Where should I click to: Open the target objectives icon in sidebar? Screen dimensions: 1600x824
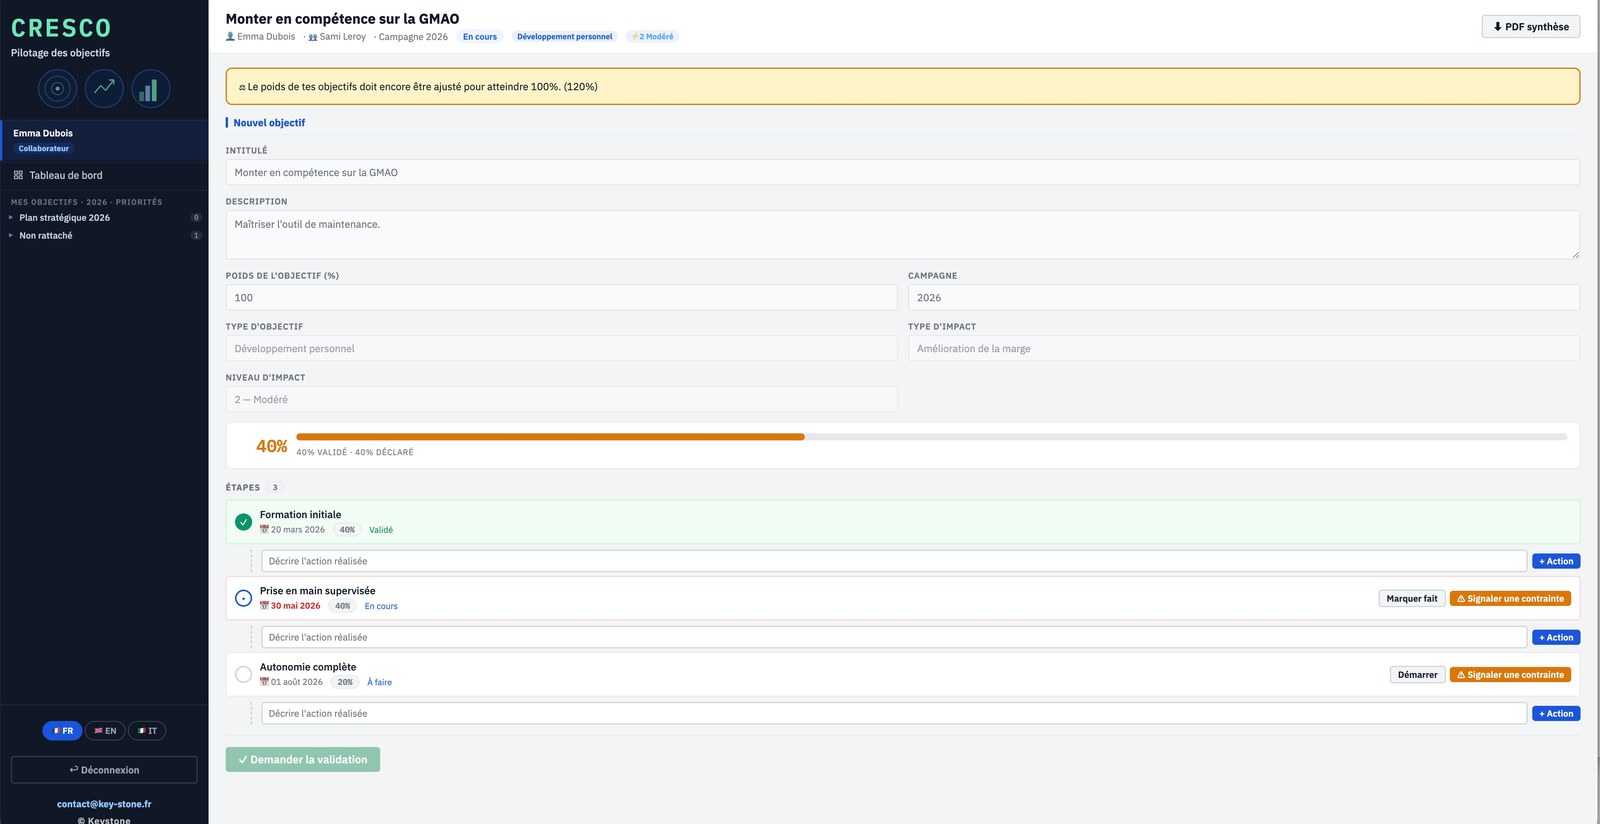pyautogui.click(x=57, y=89)
